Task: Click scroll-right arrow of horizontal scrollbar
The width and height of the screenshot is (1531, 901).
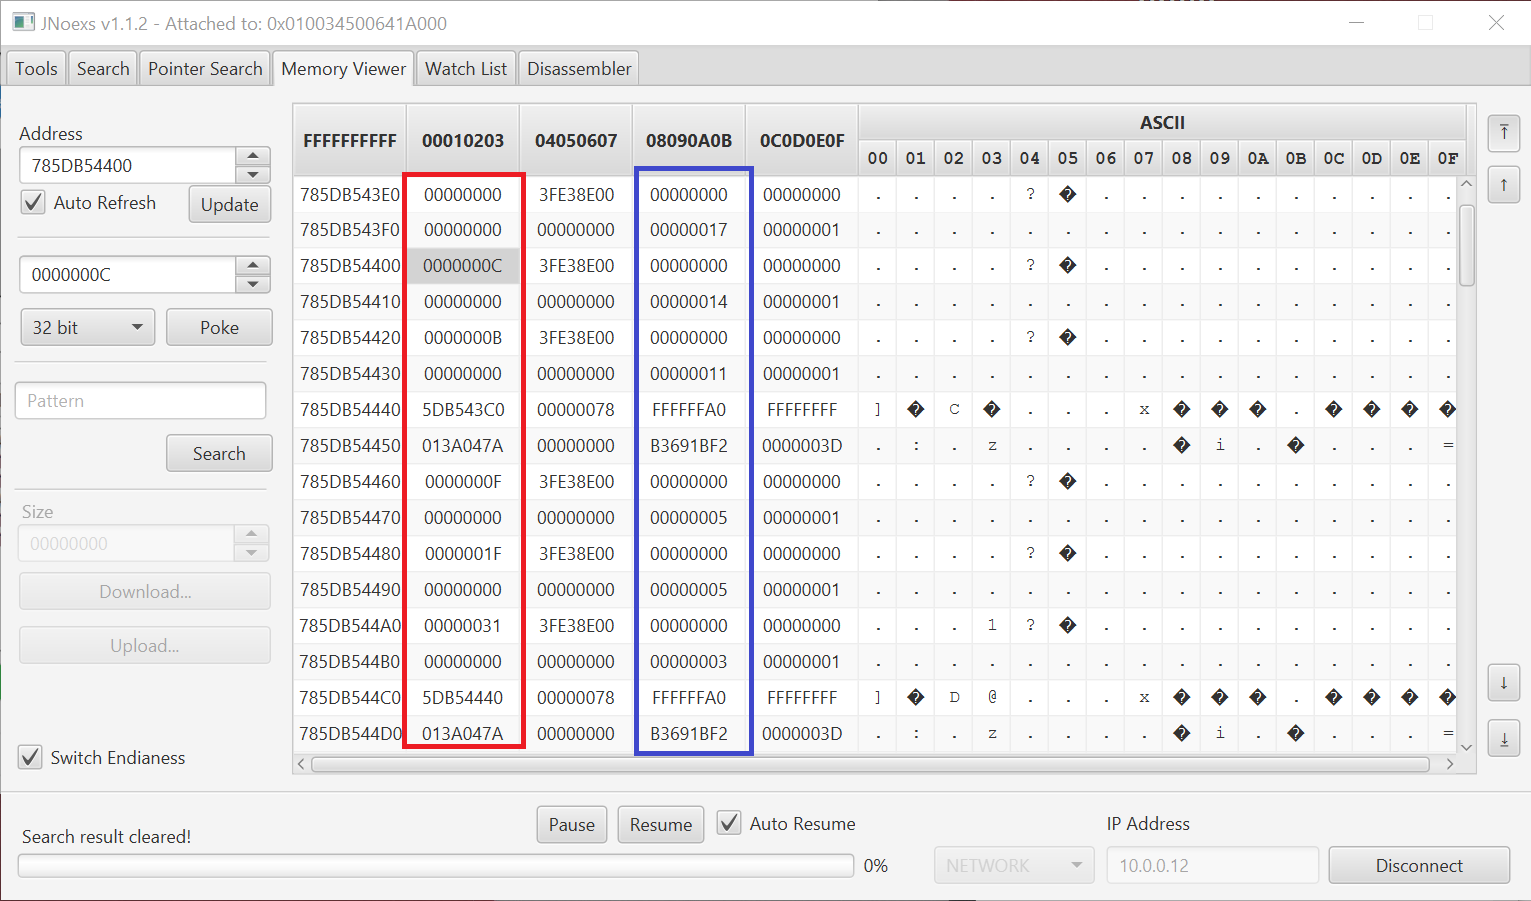Action: coord(1450,764)
